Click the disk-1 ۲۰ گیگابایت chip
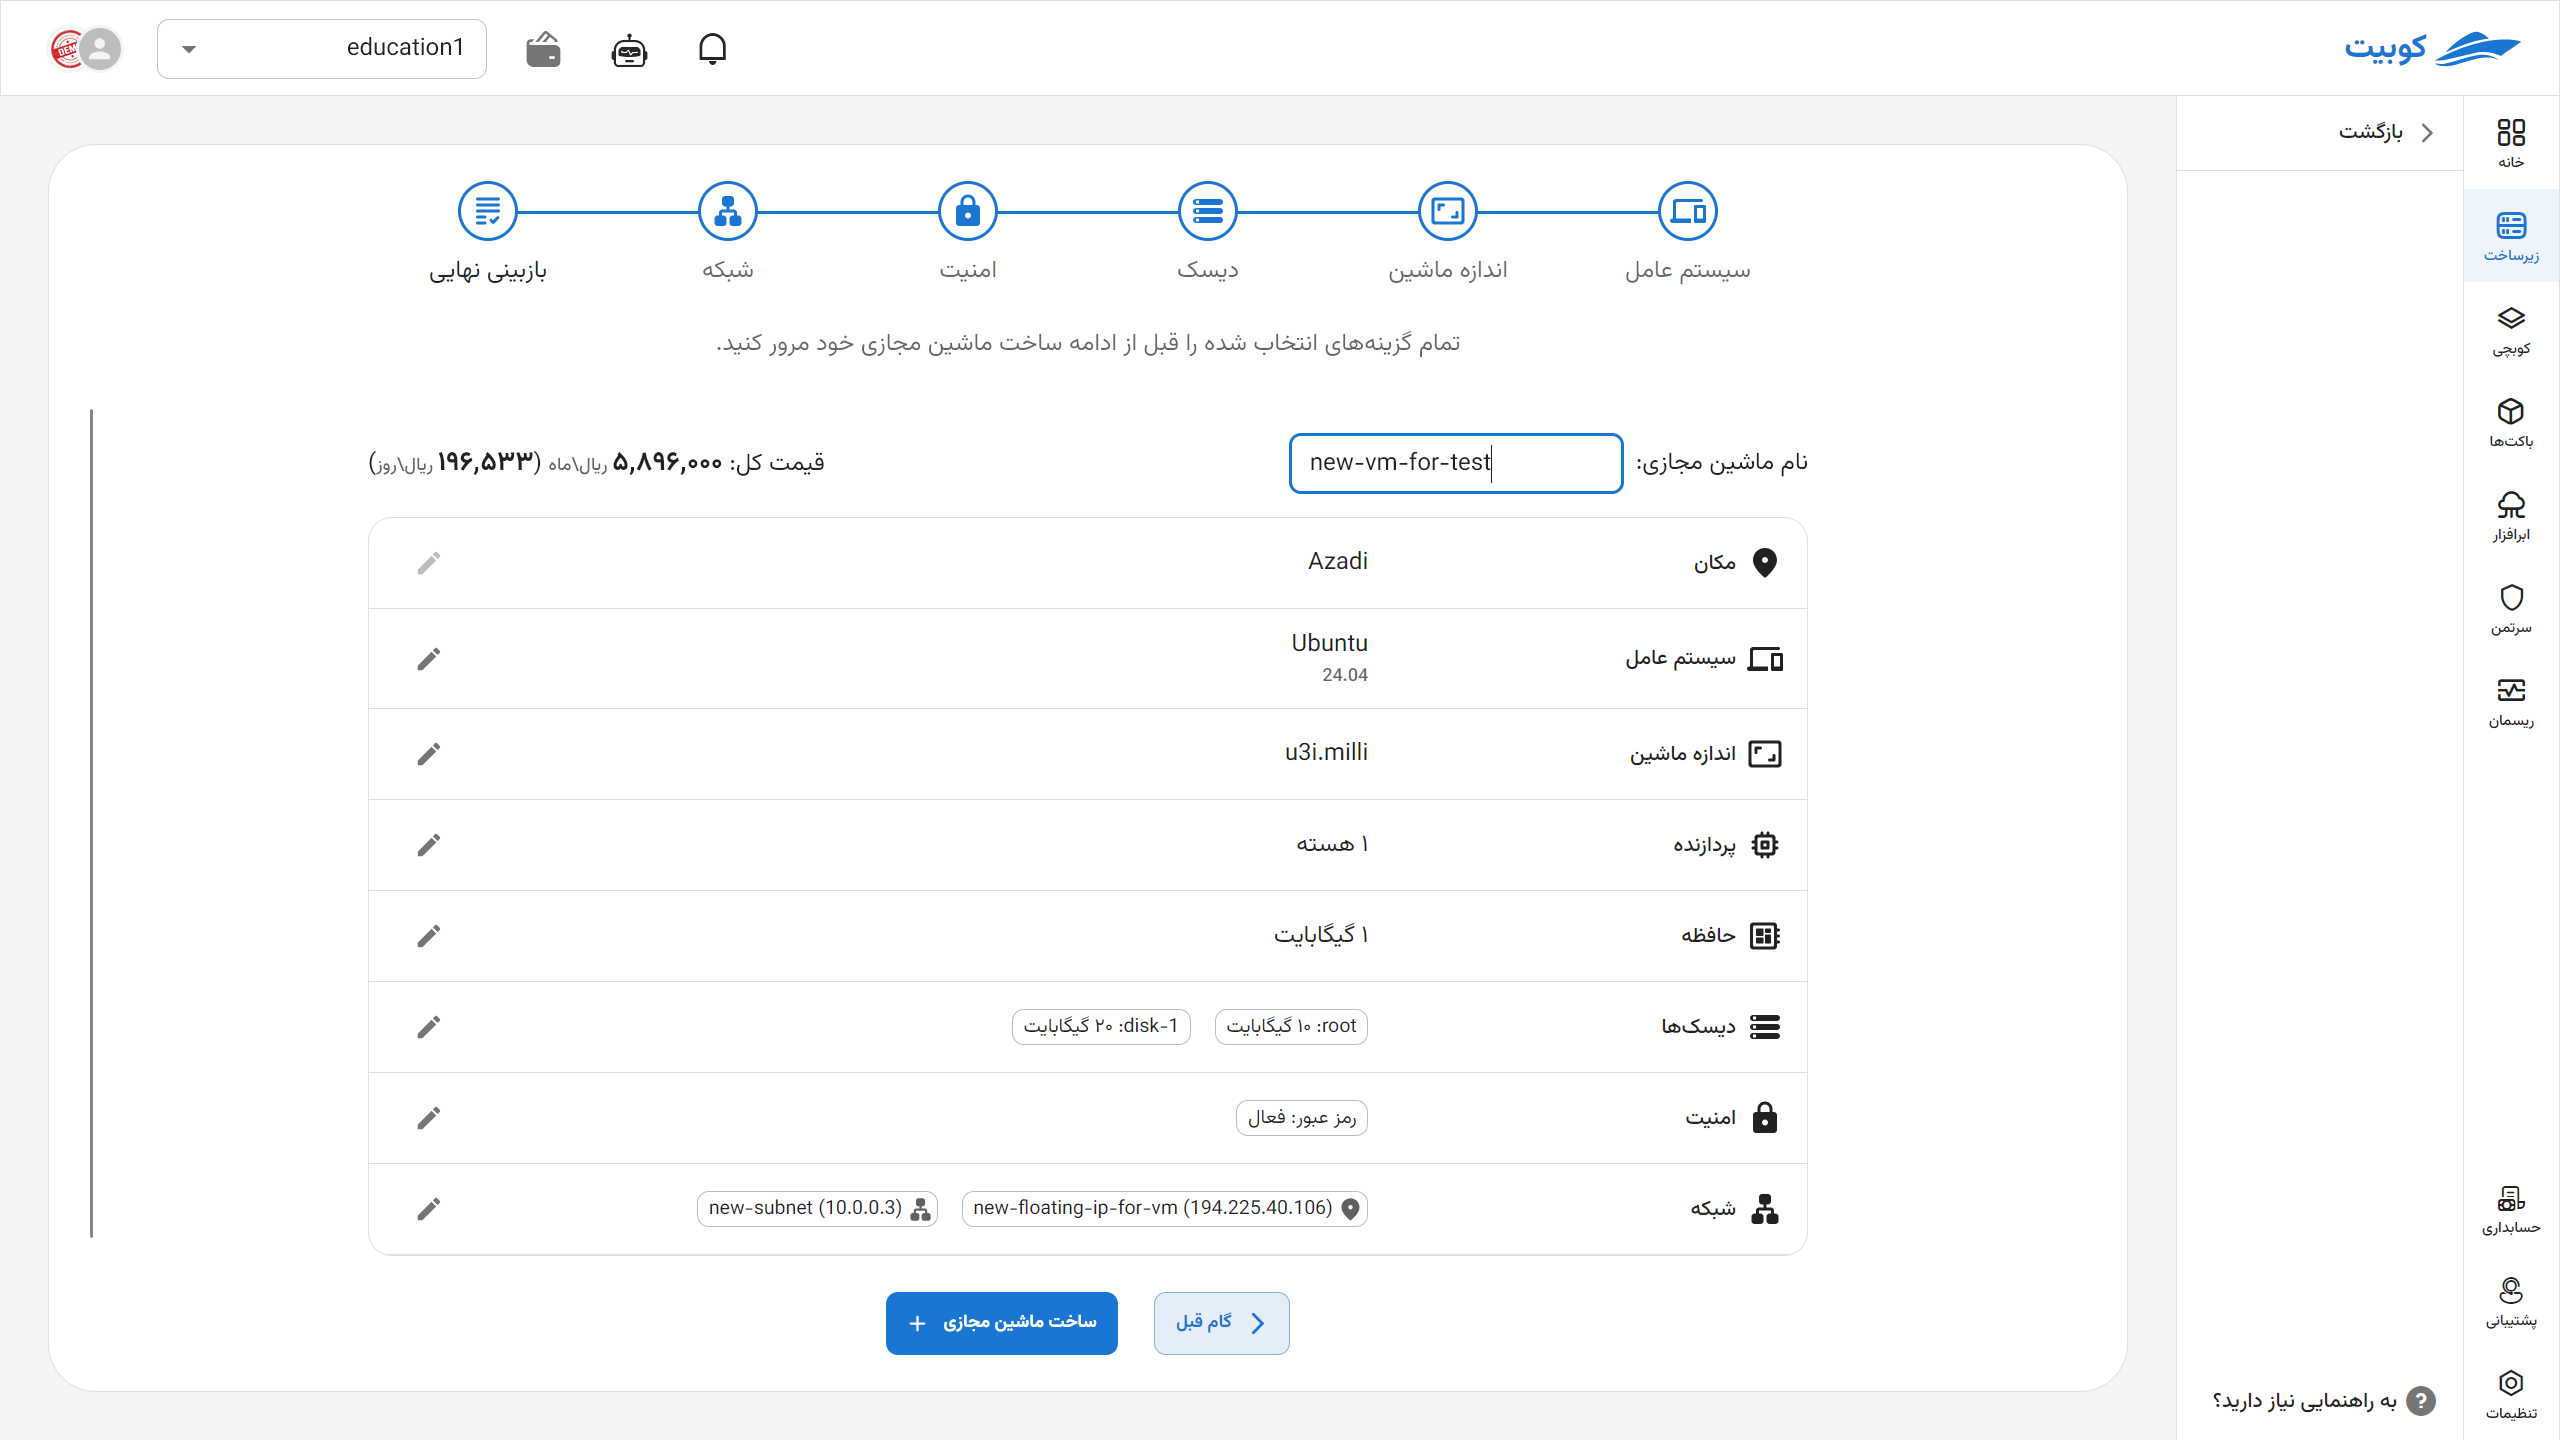 pyautogui.click(x=1101, y=1027)
